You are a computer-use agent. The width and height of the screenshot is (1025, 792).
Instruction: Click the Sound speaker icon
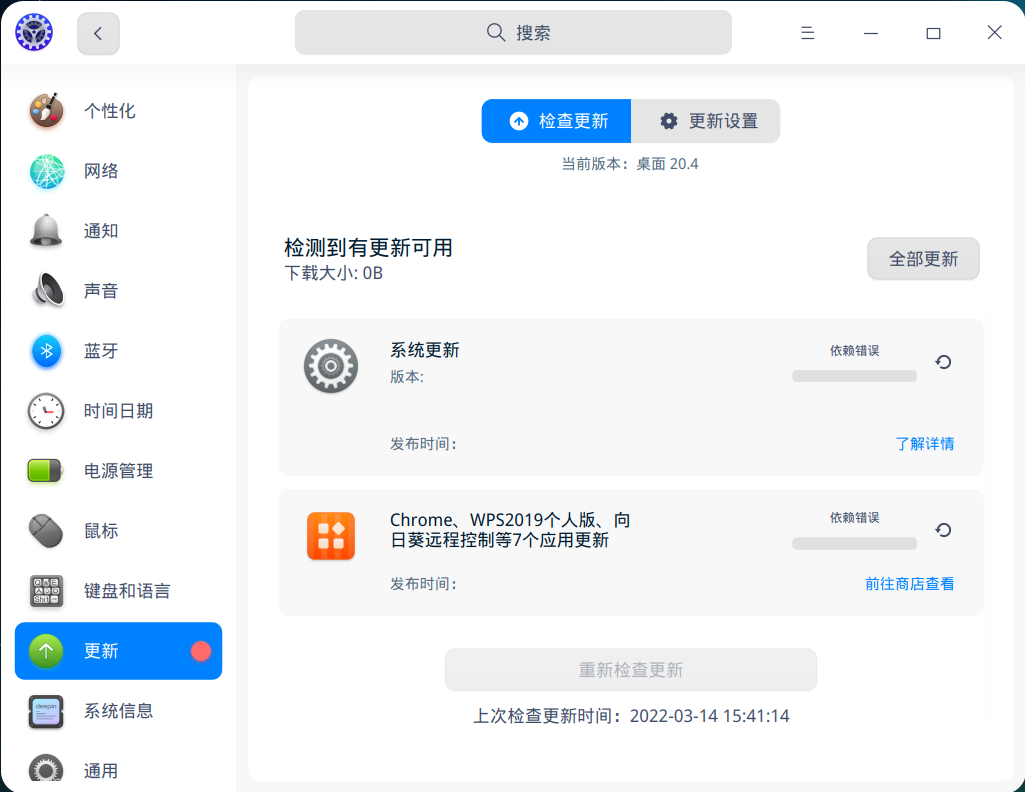tap(46, 291)
